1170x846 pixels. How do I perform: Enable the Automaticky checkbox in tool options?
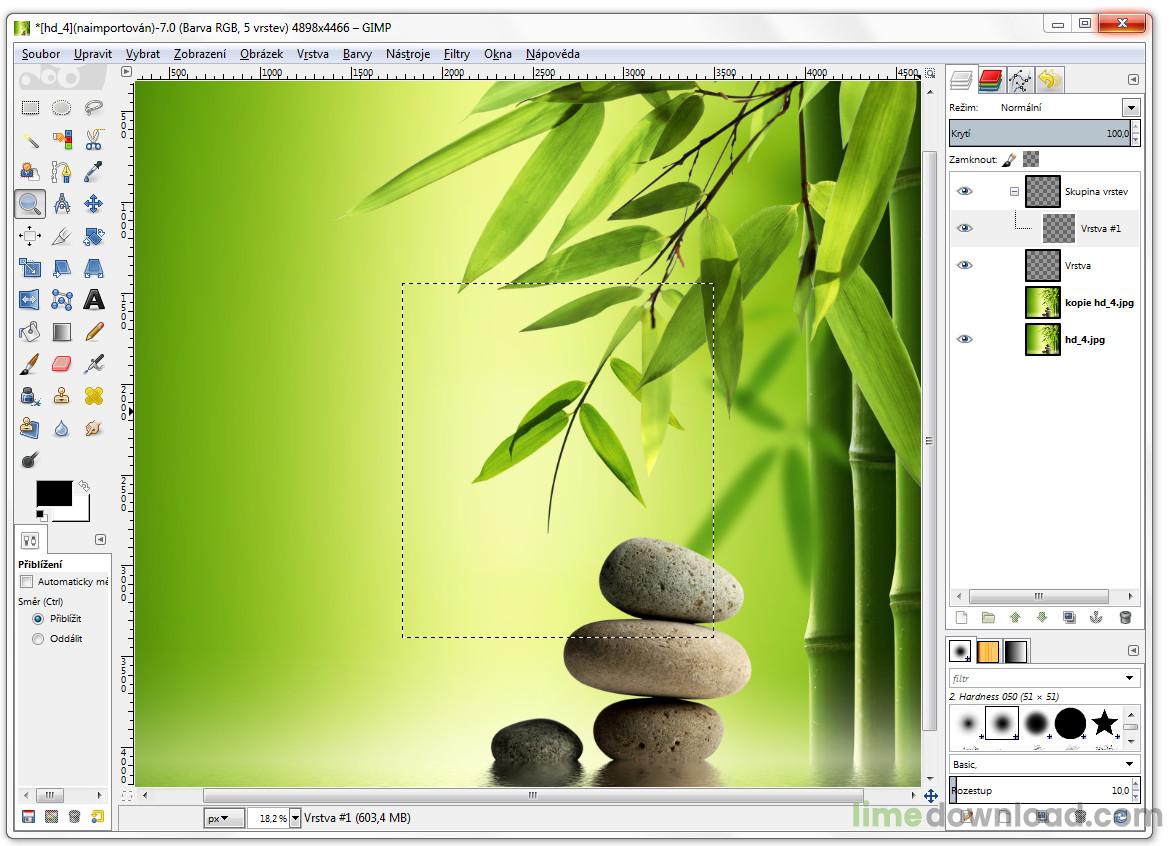coord(27,581)
